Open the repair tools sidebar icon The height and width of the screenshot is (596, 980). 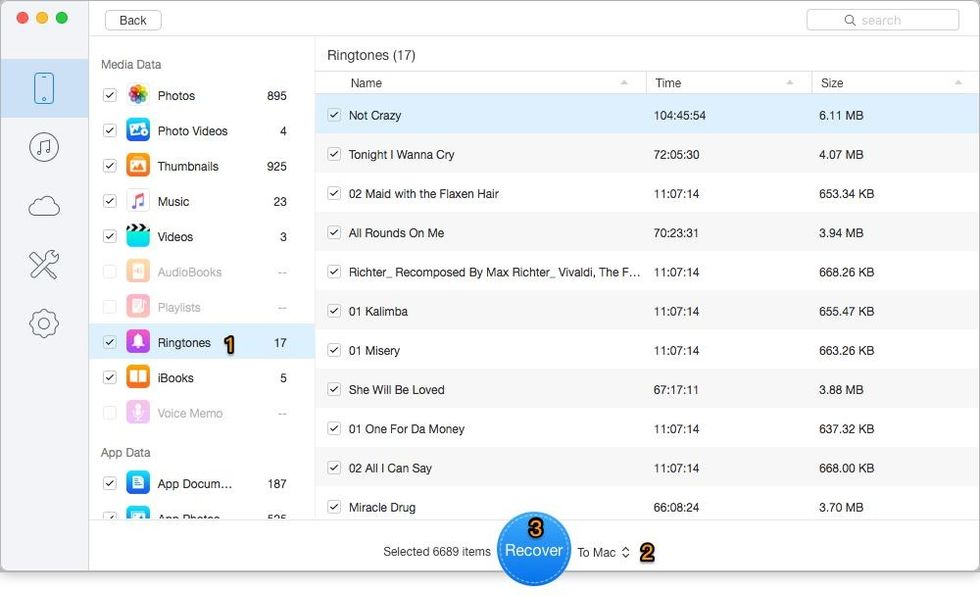pos(44,264)
